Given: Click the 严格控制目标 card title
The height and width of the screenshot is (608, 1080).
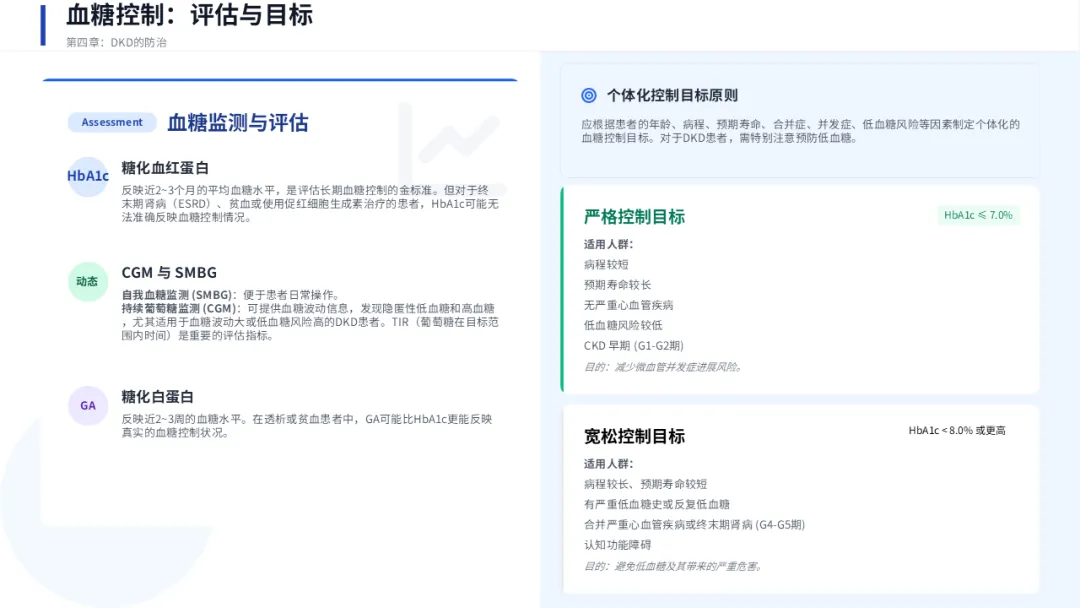Looking at the screenshot, I should tap(634, 217).
